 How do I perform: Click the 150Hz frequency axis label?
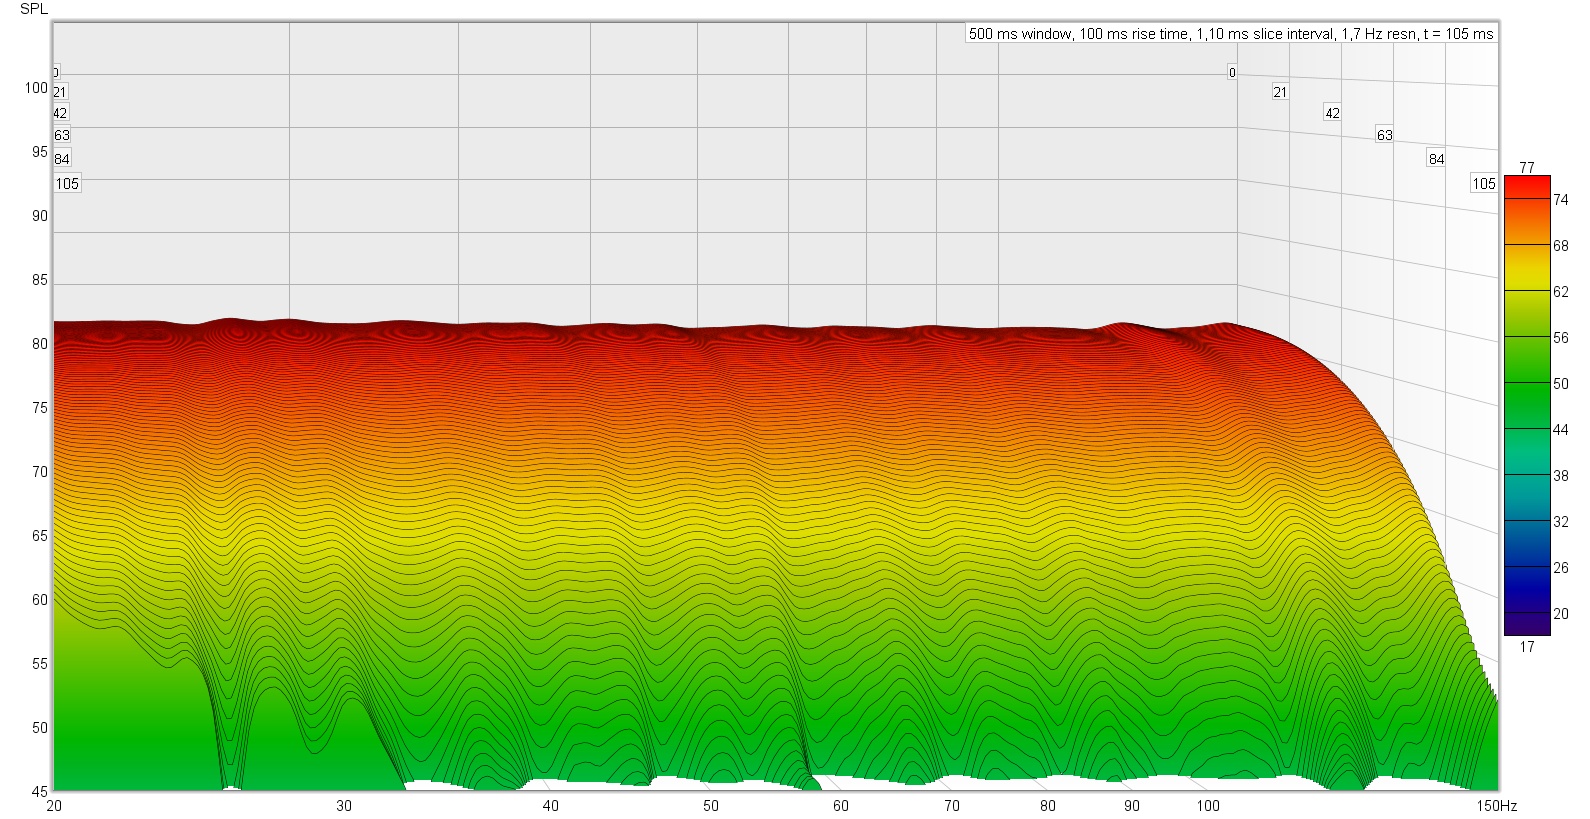click(1498, 806)
